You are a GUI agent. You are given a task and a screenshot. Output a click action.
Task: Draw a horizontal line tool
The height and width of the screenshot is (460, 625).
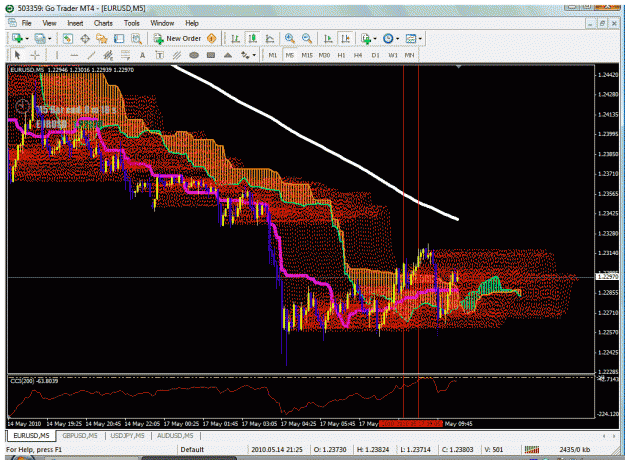point(74,55)
